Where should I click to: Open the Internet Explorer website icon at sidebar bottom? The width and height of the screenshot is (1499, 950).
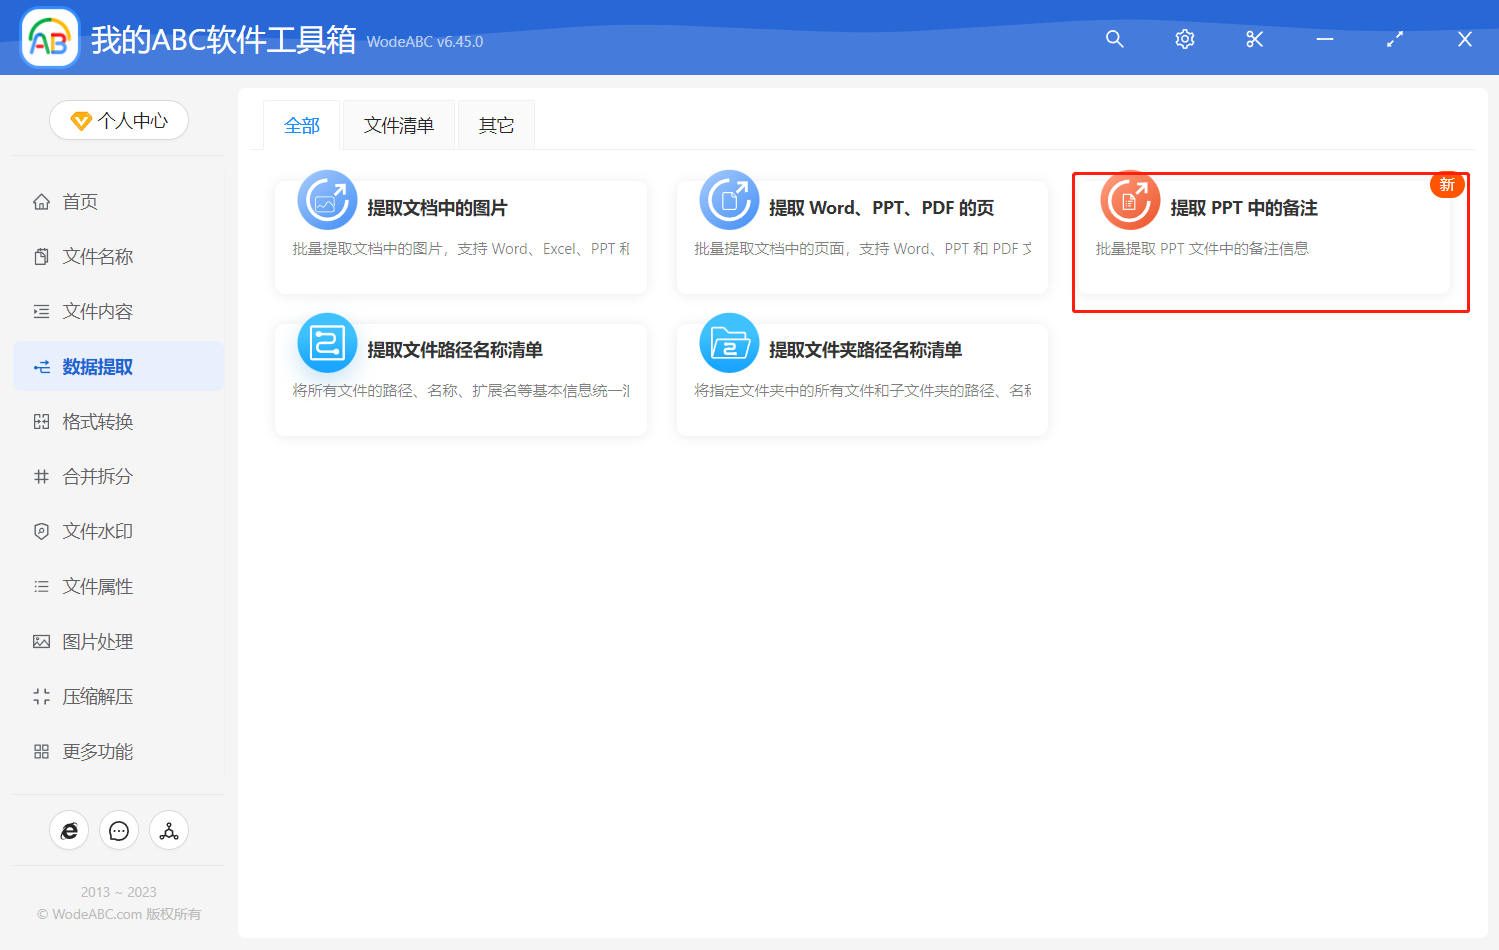[x=69, y=830]
